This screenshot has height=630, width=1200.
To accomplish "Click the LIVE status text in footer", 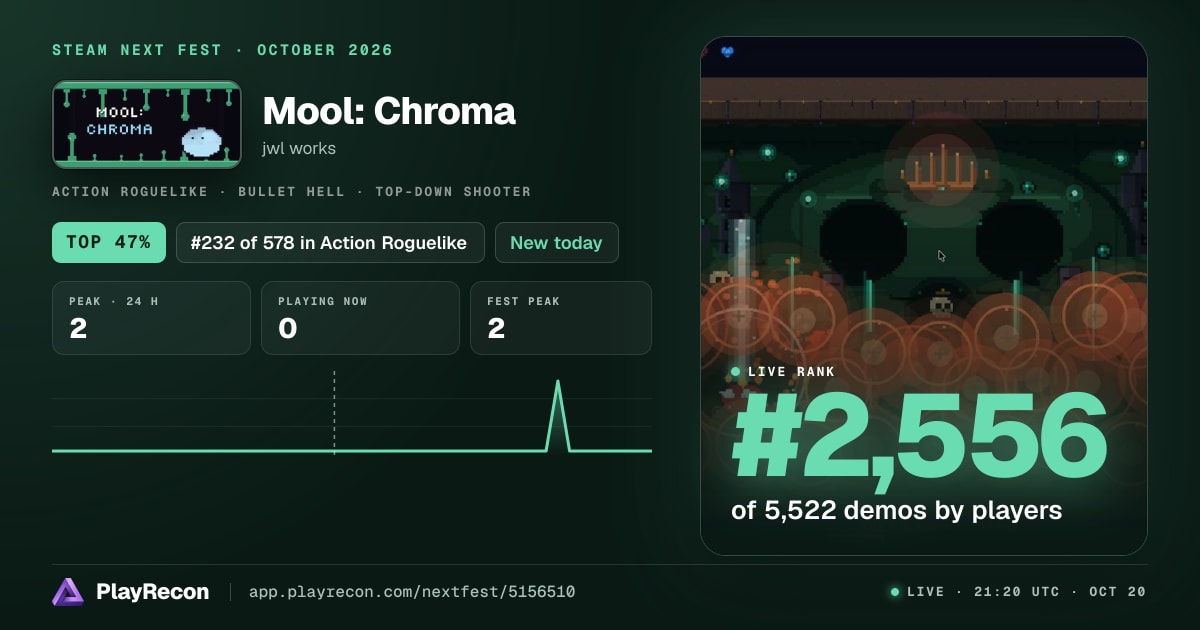I will pyautogui.click(x=925, y=592).
